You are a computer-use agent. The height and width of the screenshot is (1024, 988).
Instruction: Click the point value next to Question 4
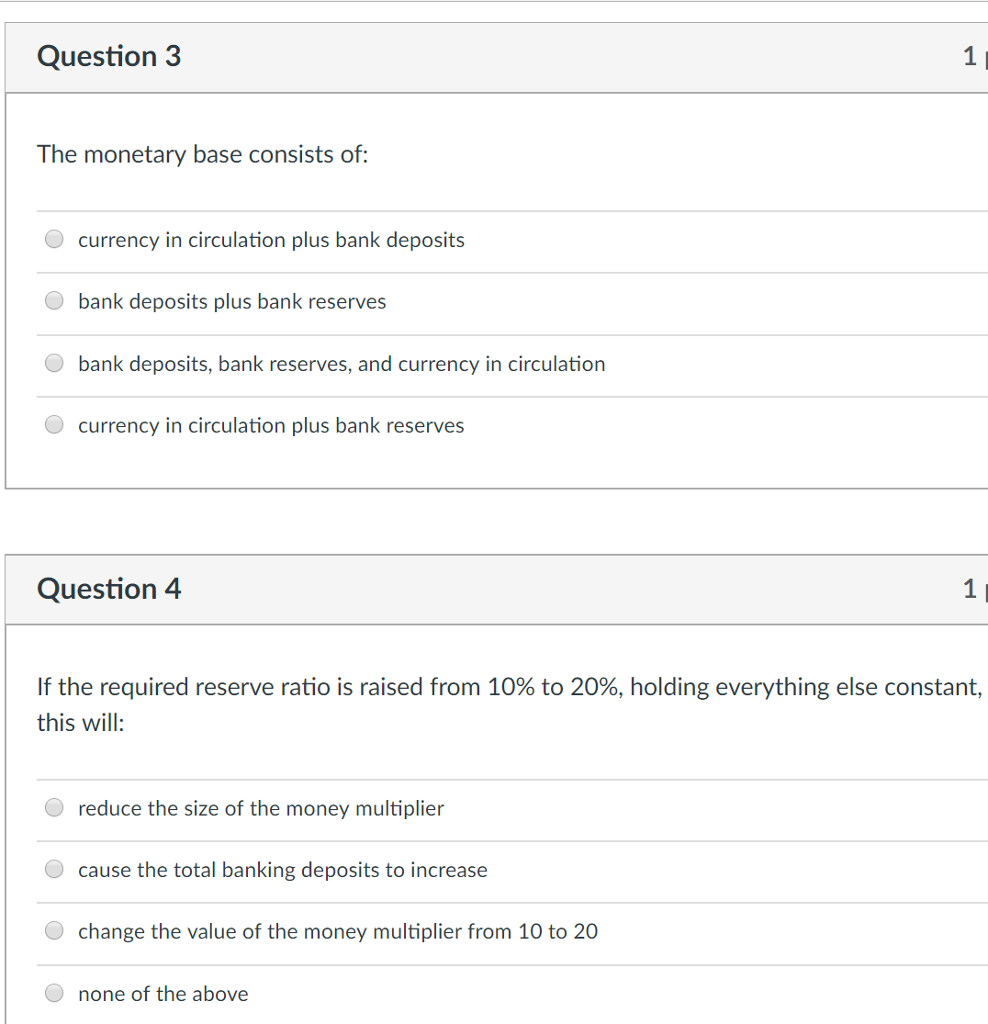pyautogui.click(x=969, y=589)
